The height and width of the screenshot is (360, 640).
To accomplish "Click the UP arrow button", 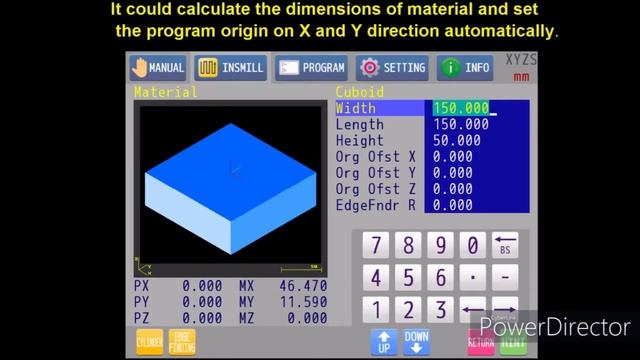I will pos(384,342).
